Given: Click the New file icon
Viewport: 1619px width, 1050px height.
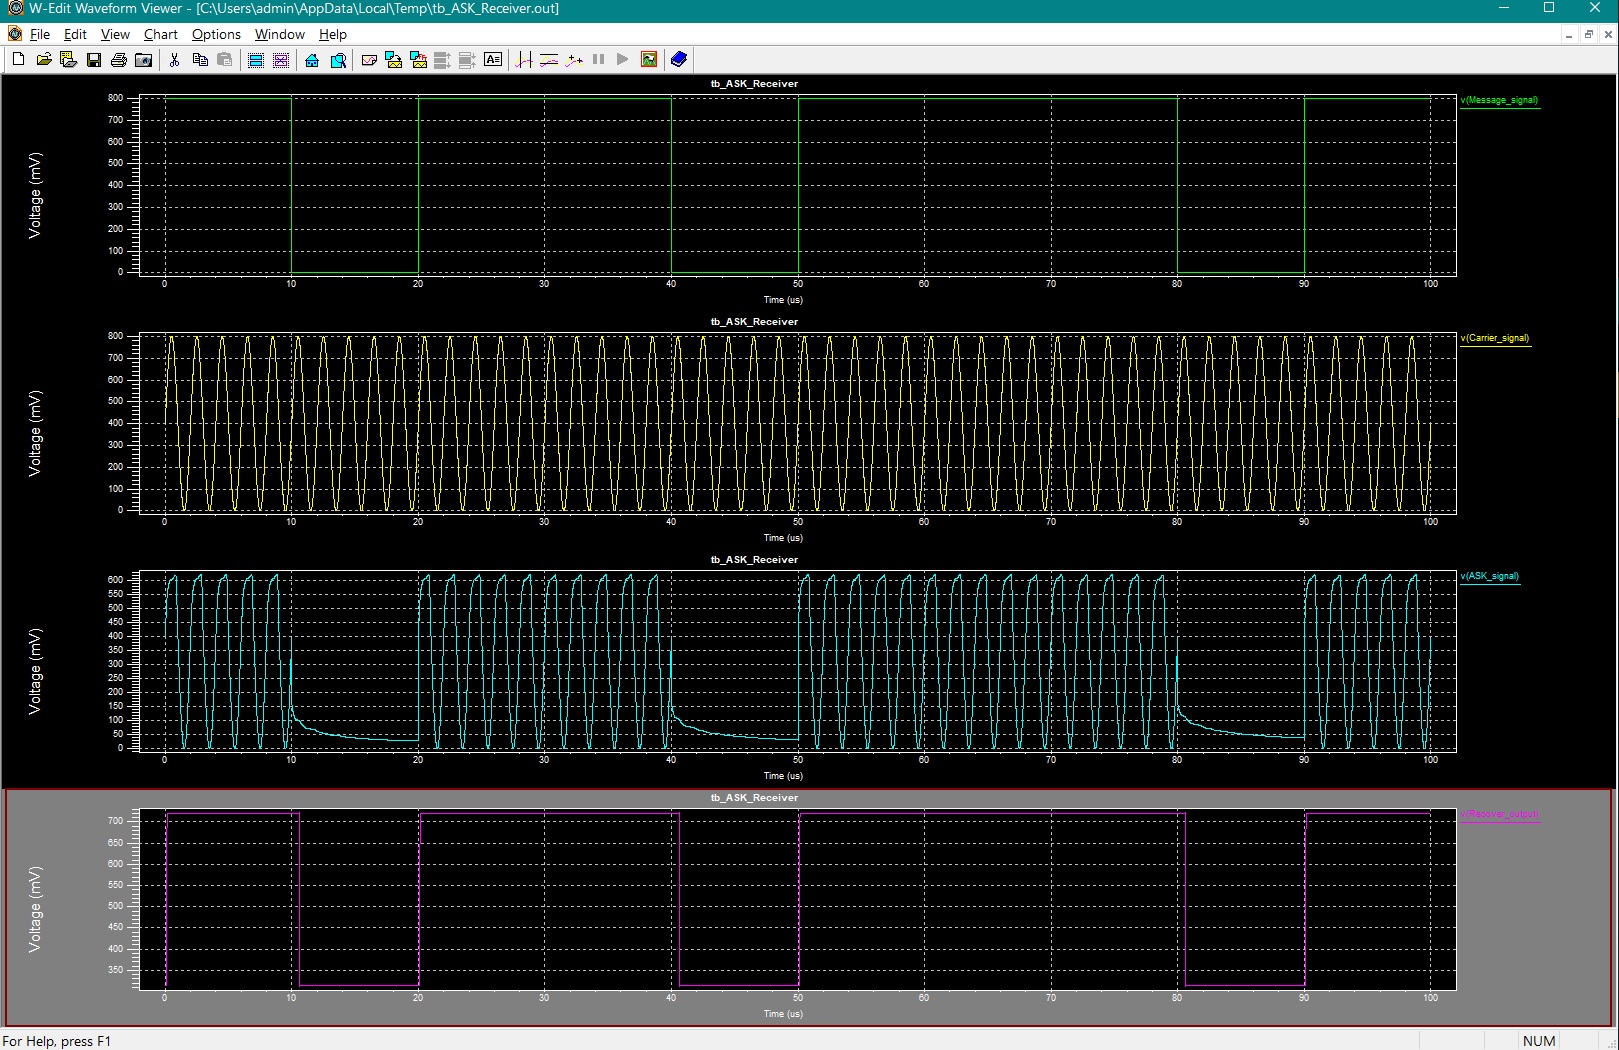Looking at the screenshot, I should (x=18, y=60).
